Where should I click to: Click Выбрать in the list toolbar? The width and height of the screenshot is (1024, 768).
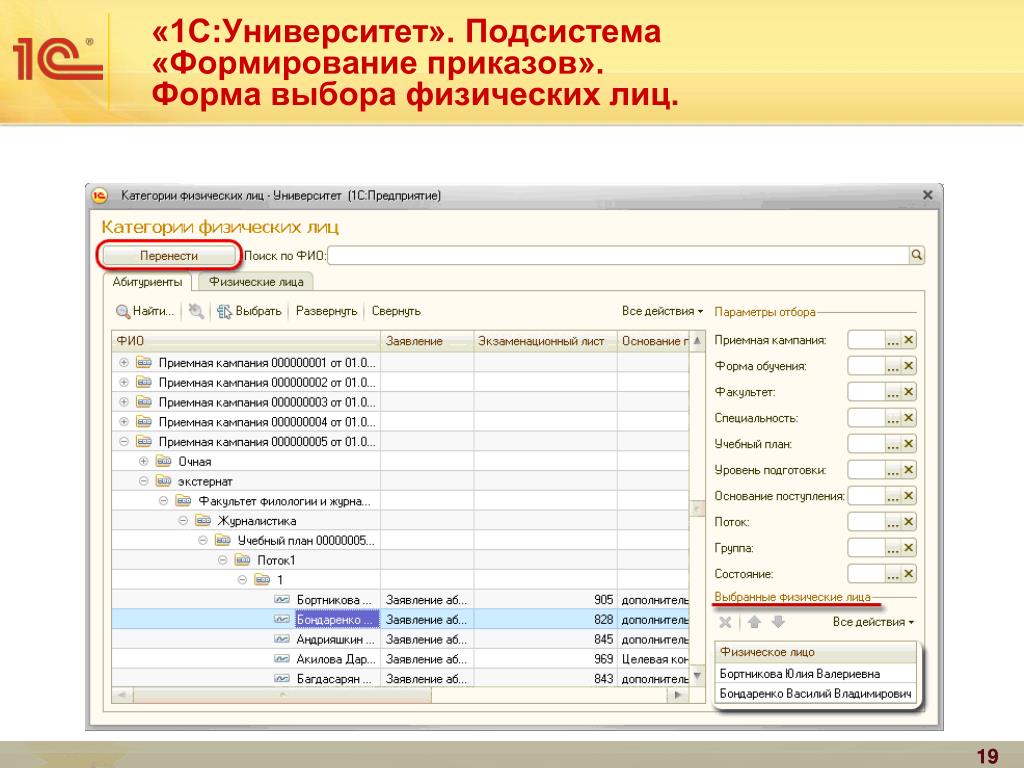249,312
